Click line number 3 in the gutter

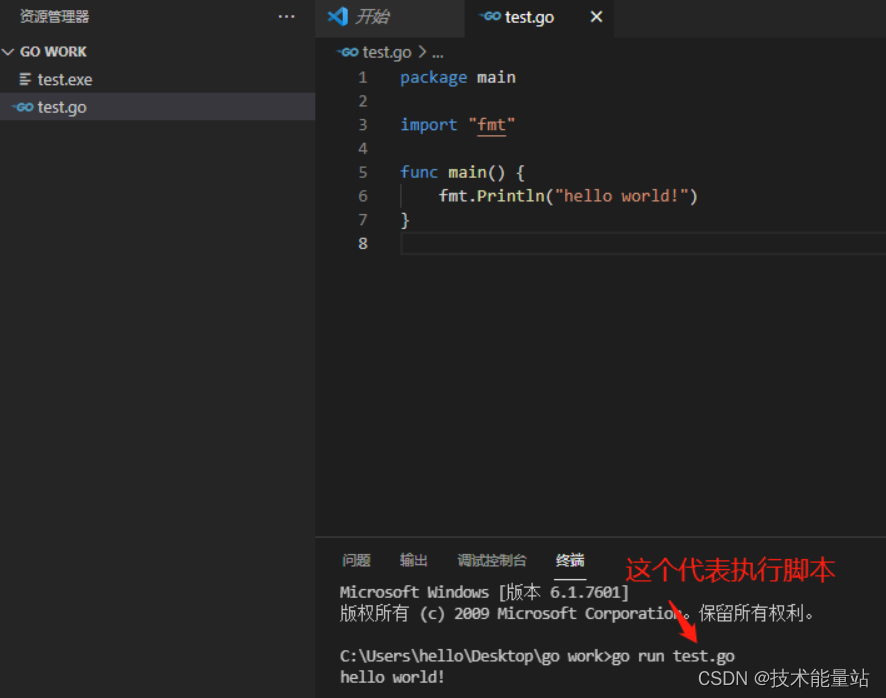[363, 125]
